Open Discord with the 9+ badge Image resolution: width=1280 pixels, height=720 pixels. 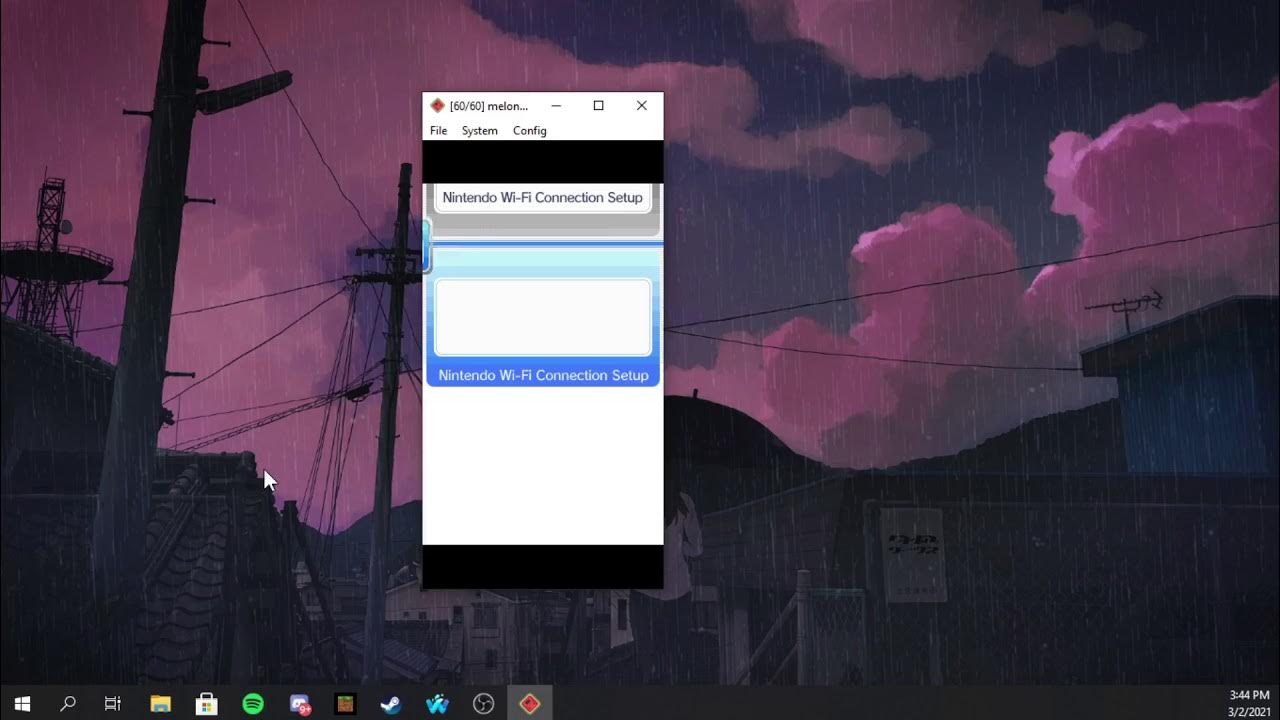(299, 704)
